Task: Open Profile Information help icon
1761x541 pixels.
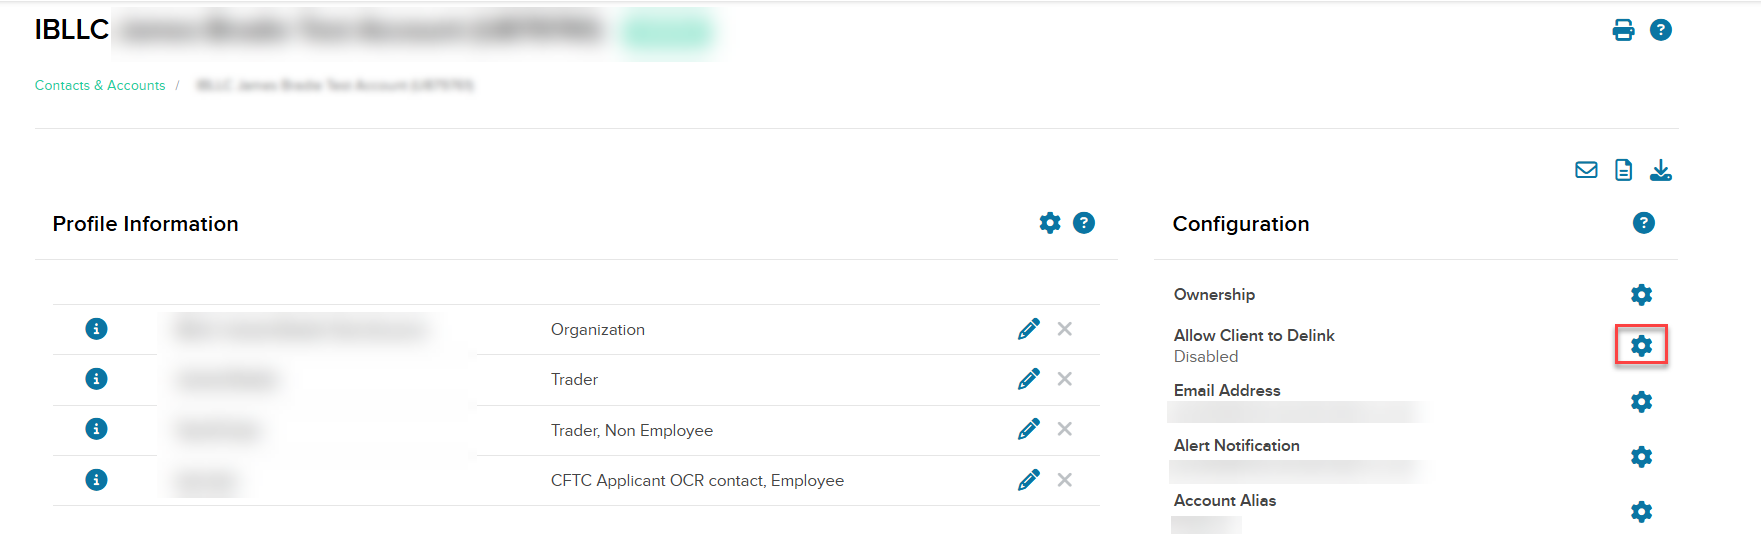Action: click(1084, 223)
